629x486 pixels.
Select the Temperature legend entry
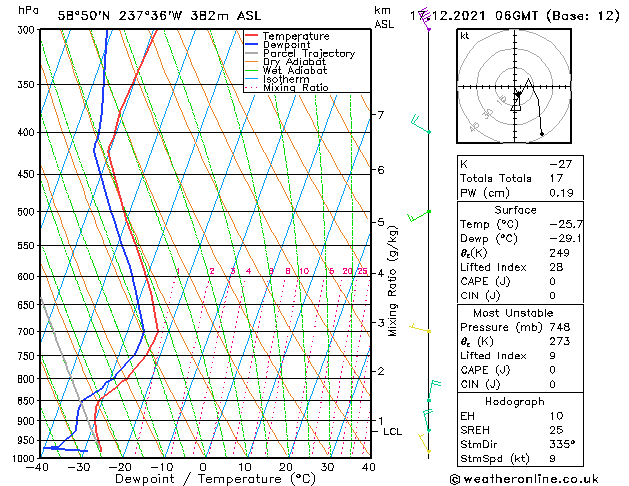coord(296,36)
